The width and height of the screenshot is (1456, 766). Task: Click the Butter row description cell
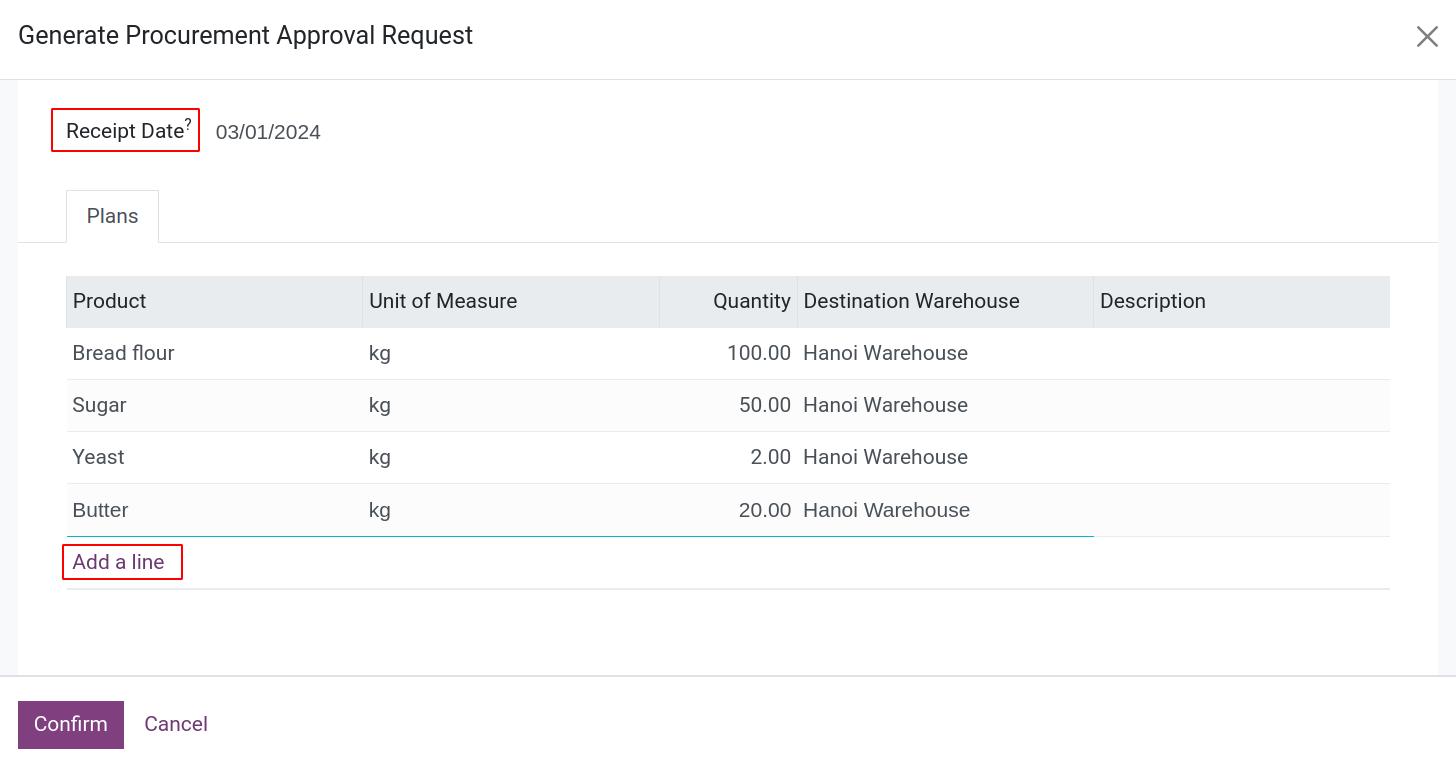point(1240,510)
